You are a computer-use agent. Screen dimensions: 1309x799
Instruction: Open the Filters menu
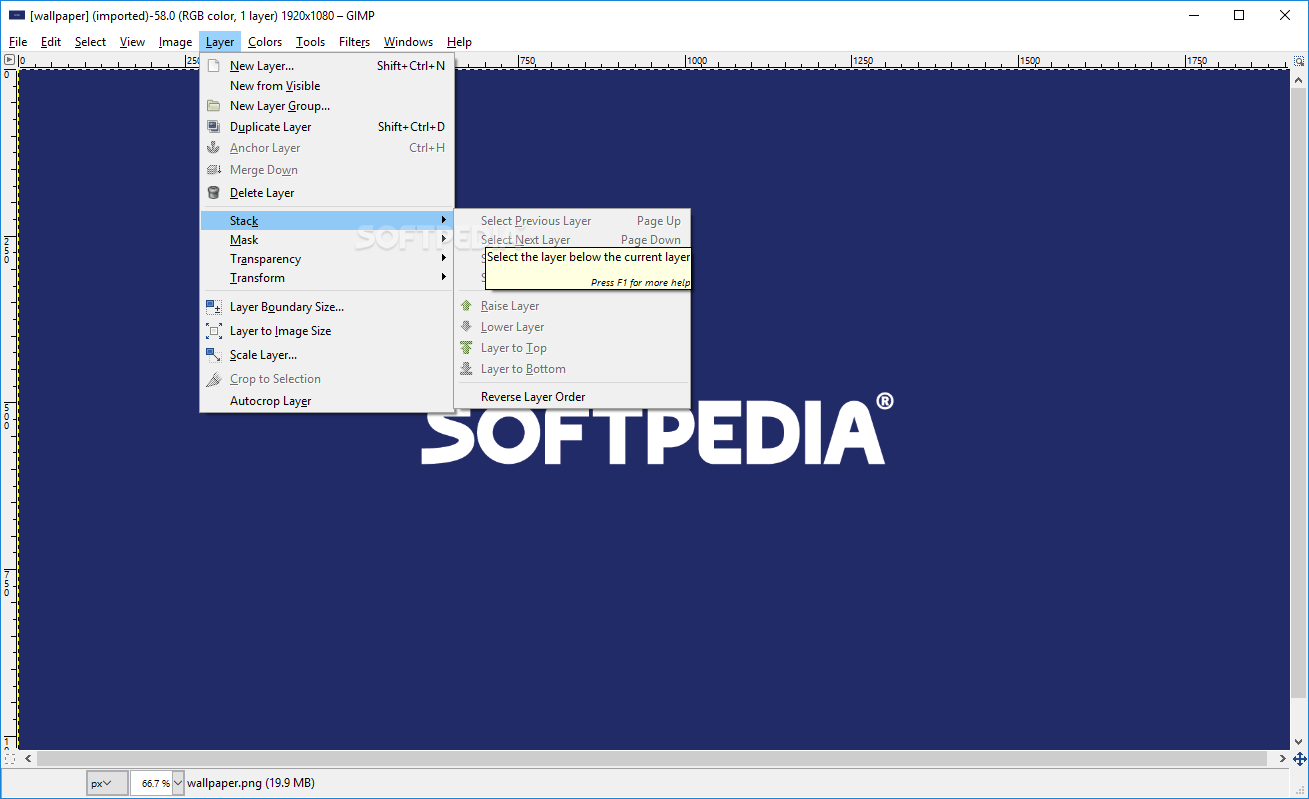[x=354, y=42]
